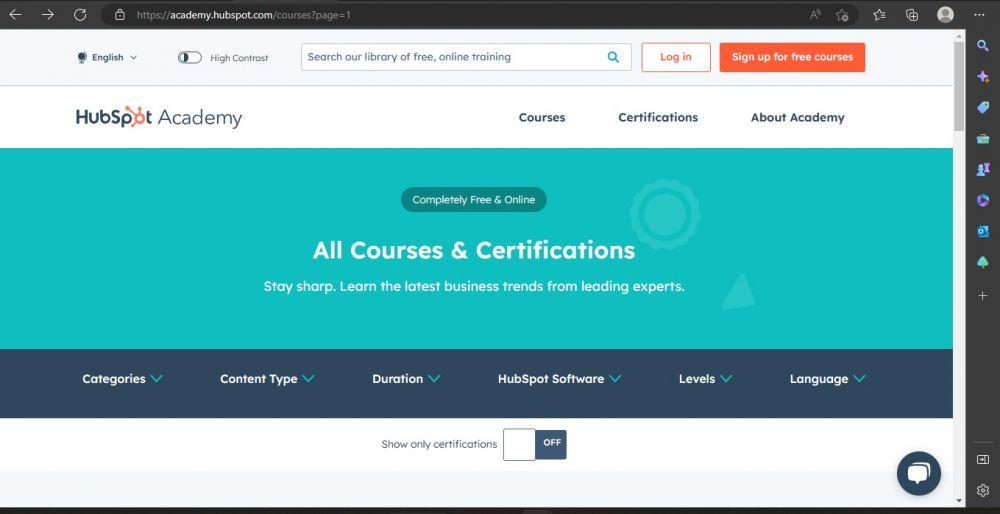Screen dimensions: 1000x514
Task: Open the About Academy nav item
Action: tap(798, 117)
